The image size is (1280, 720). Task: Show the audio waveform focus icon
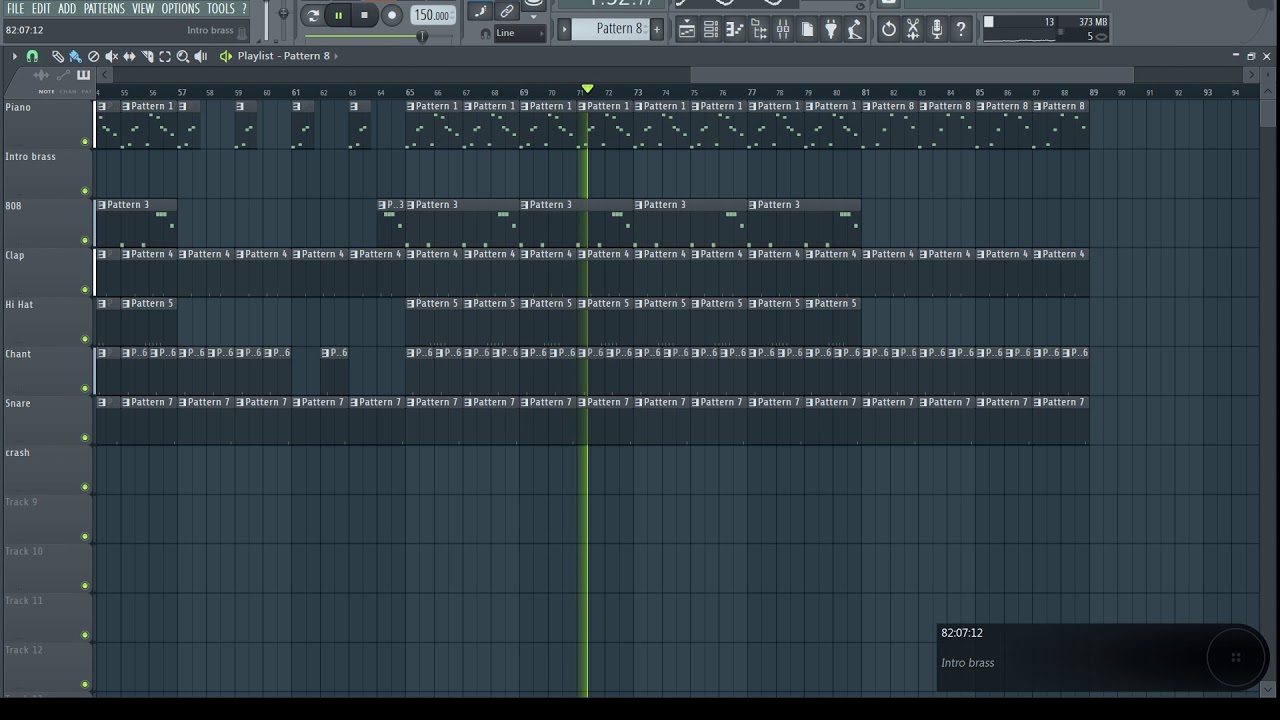tap(41, 75)
